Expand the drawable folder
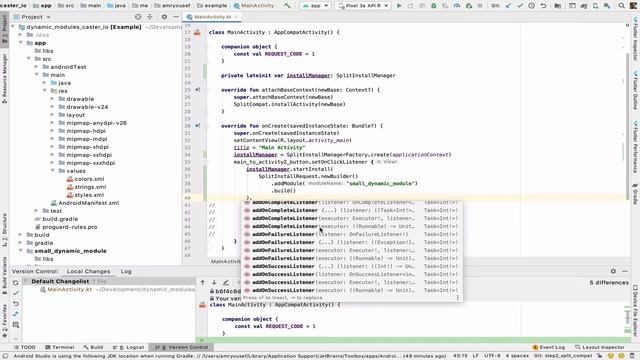The image size is (640, 360). [x=53, y=99]
